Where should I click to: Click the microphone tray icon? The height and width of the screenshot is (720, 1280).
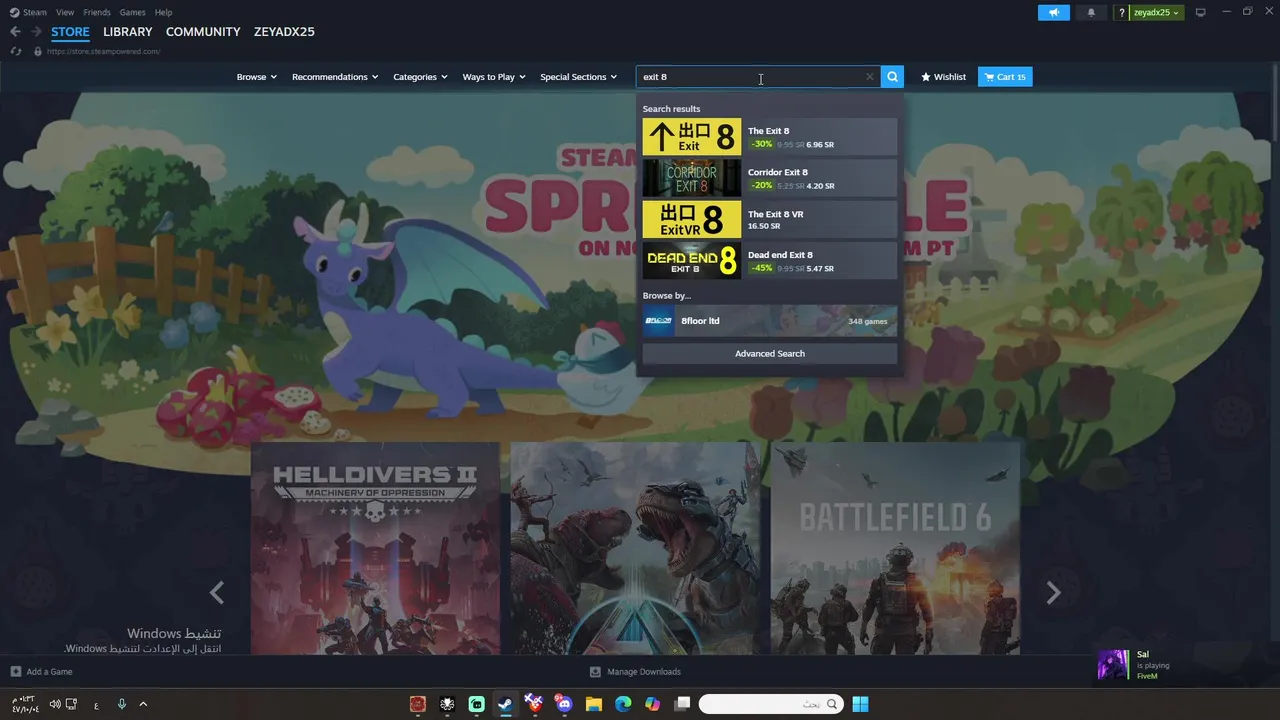click(x=122, y=704)
